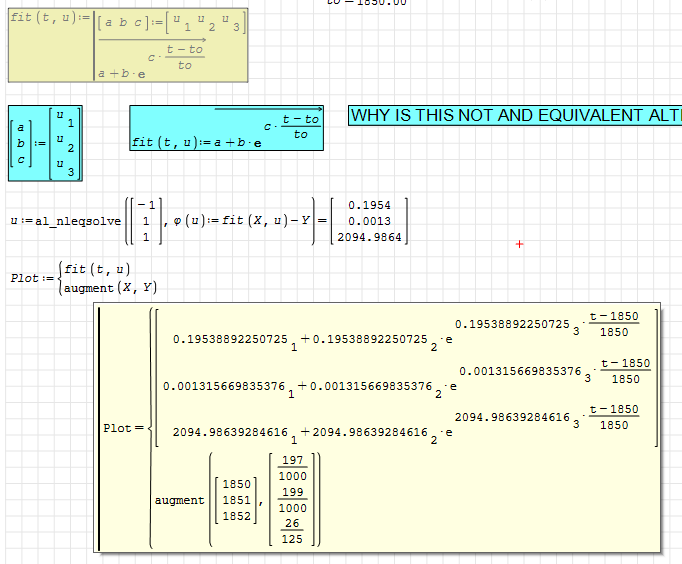Screen dimensions: 682x564
Task: Click the 26/125 fraction in the result vector
Action: (x=293, y=530)
